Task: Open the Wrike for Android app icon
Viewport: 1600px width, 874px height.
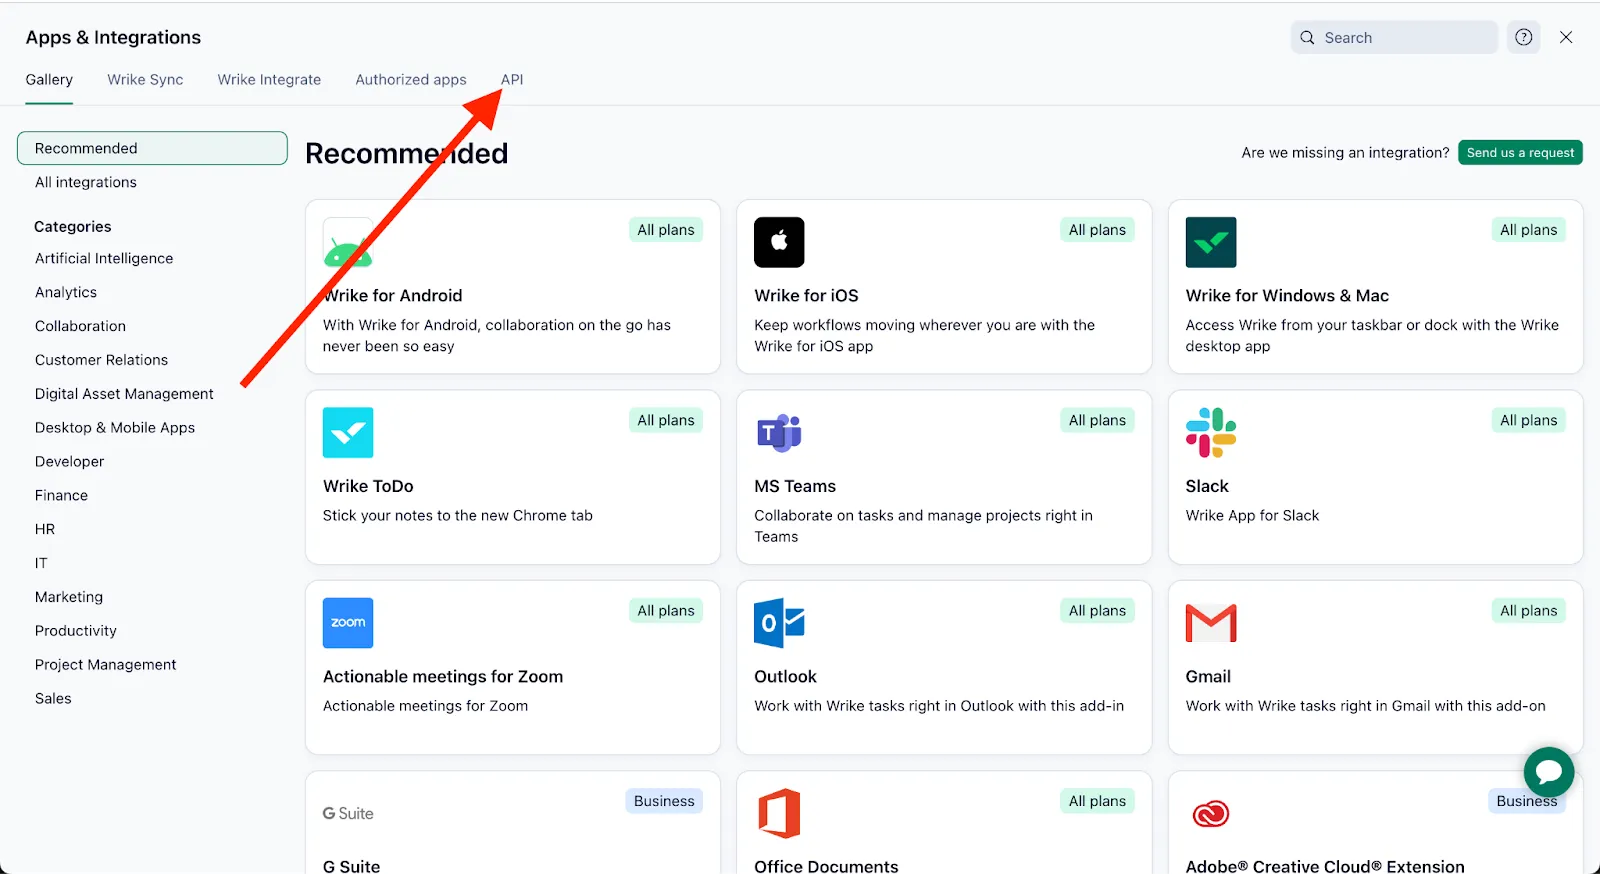Action: (x=348, y=243)
